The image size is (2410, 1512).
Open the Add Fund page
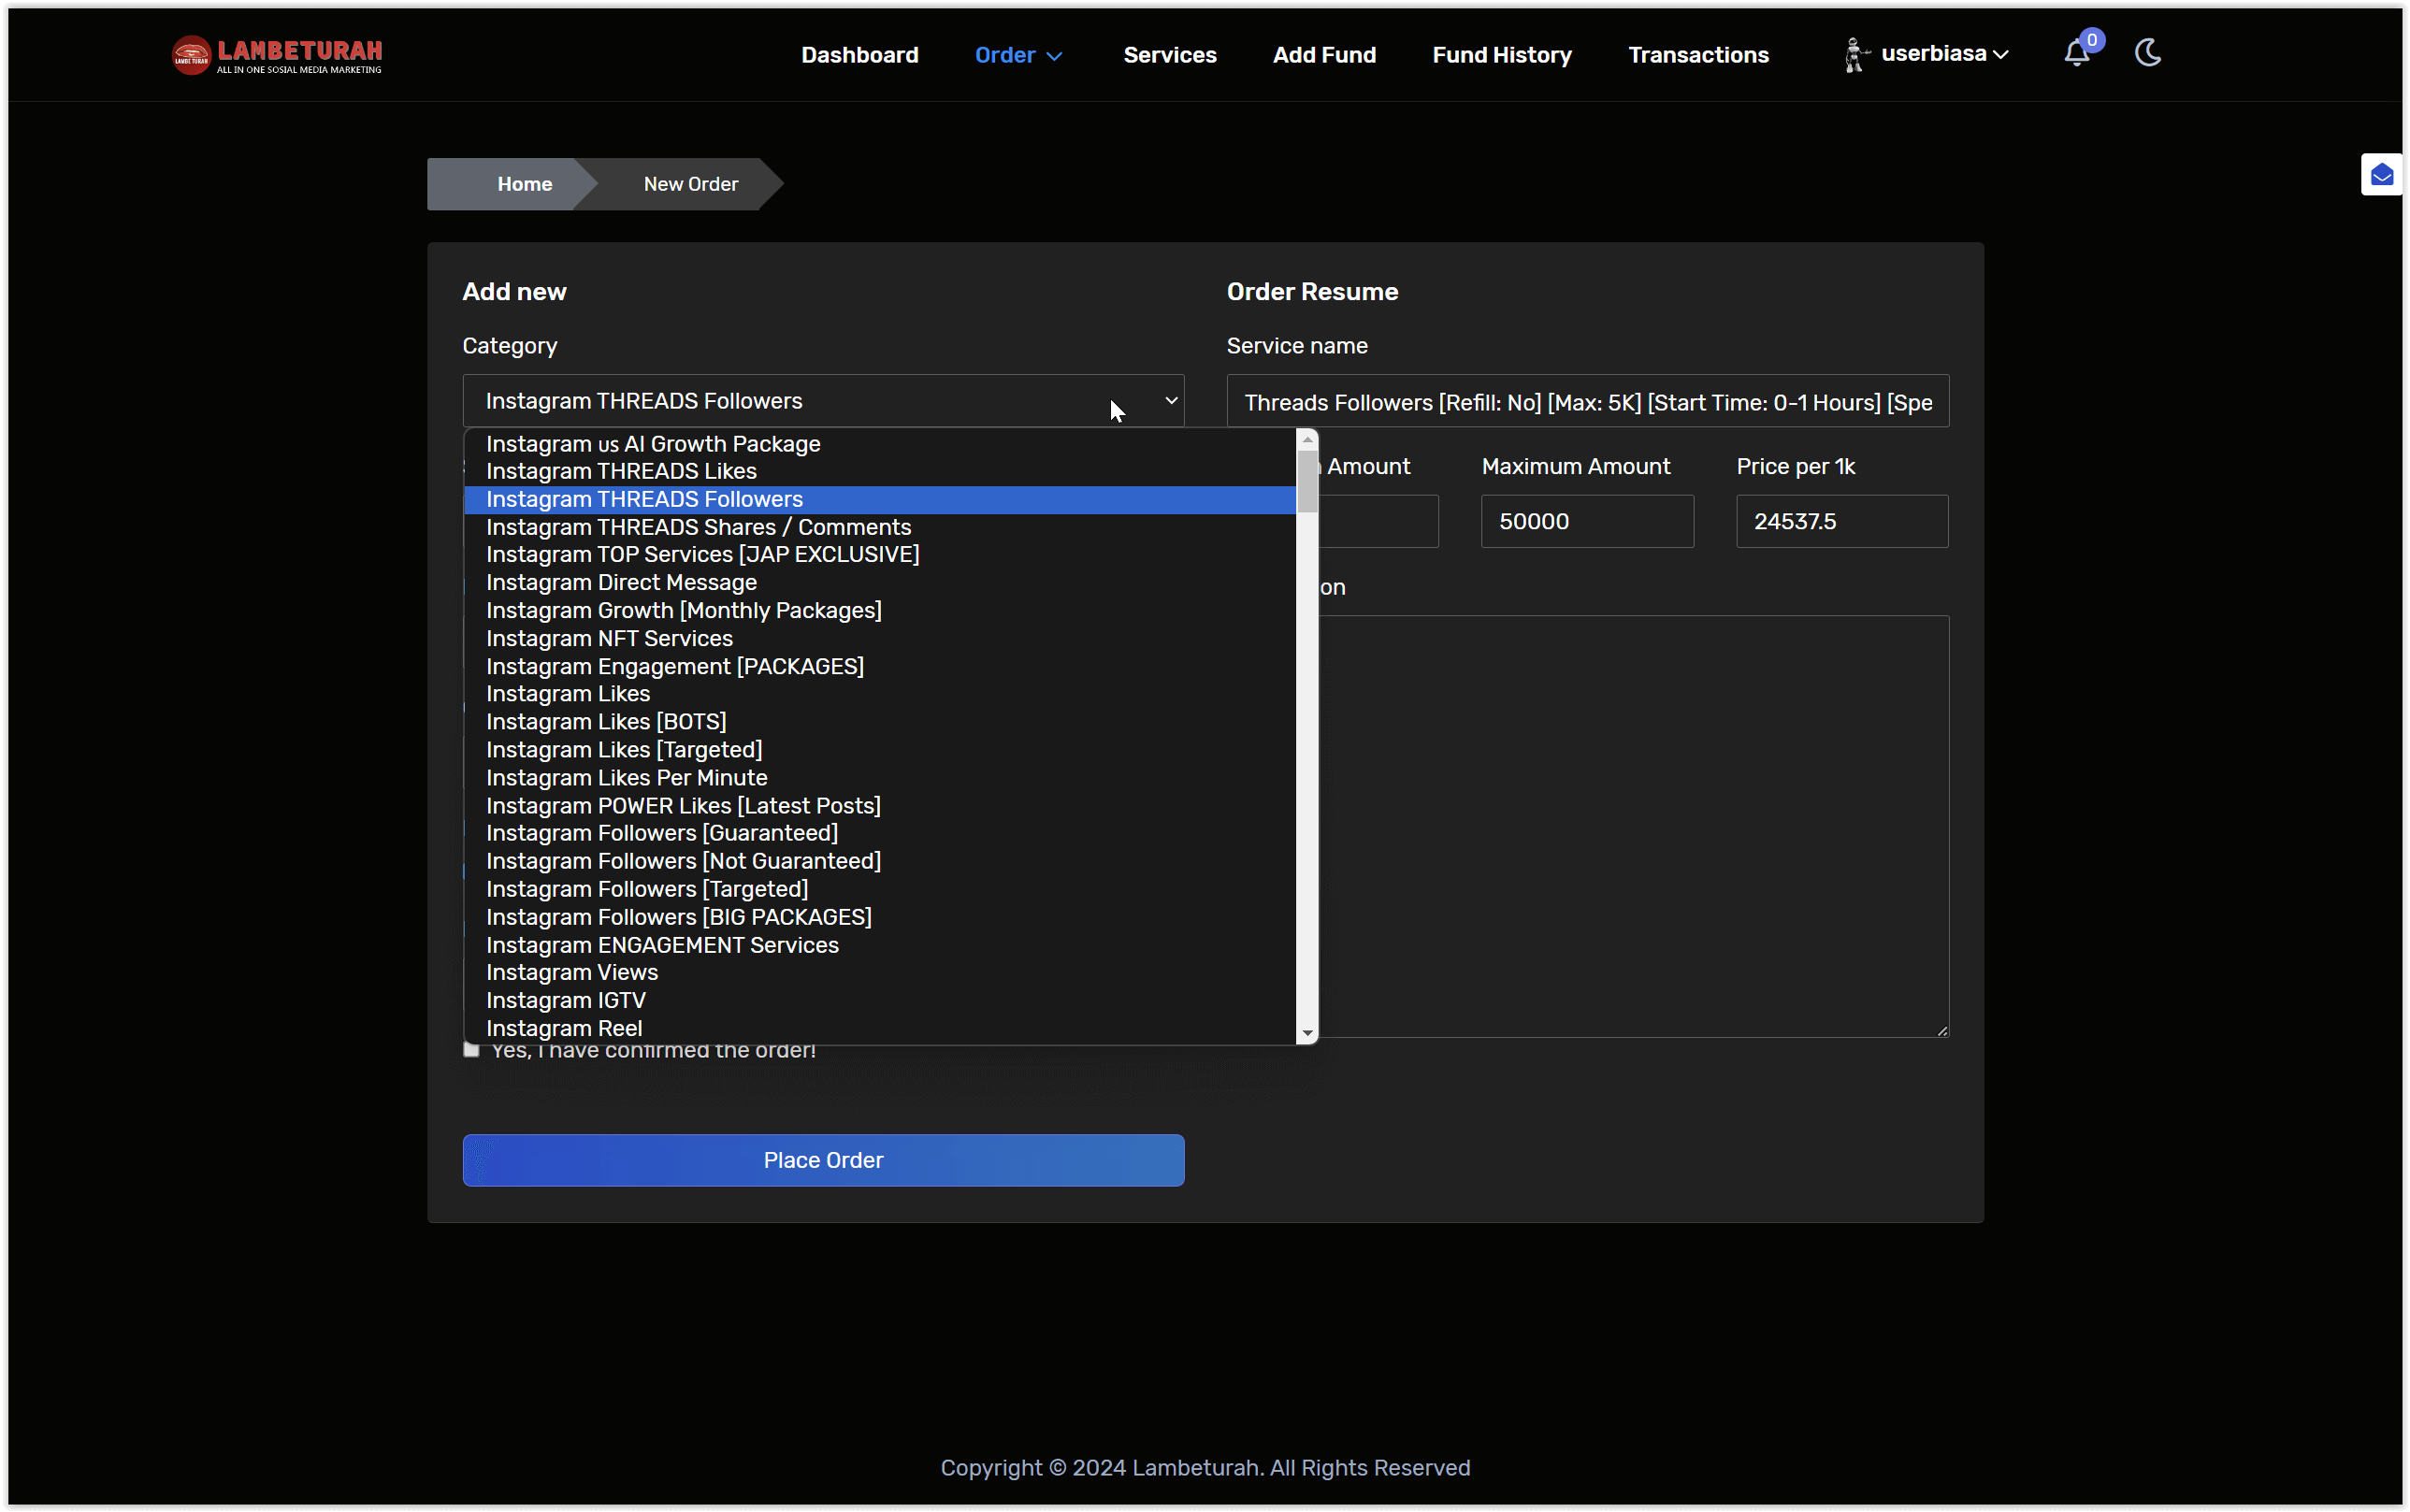click(1324, 55)
